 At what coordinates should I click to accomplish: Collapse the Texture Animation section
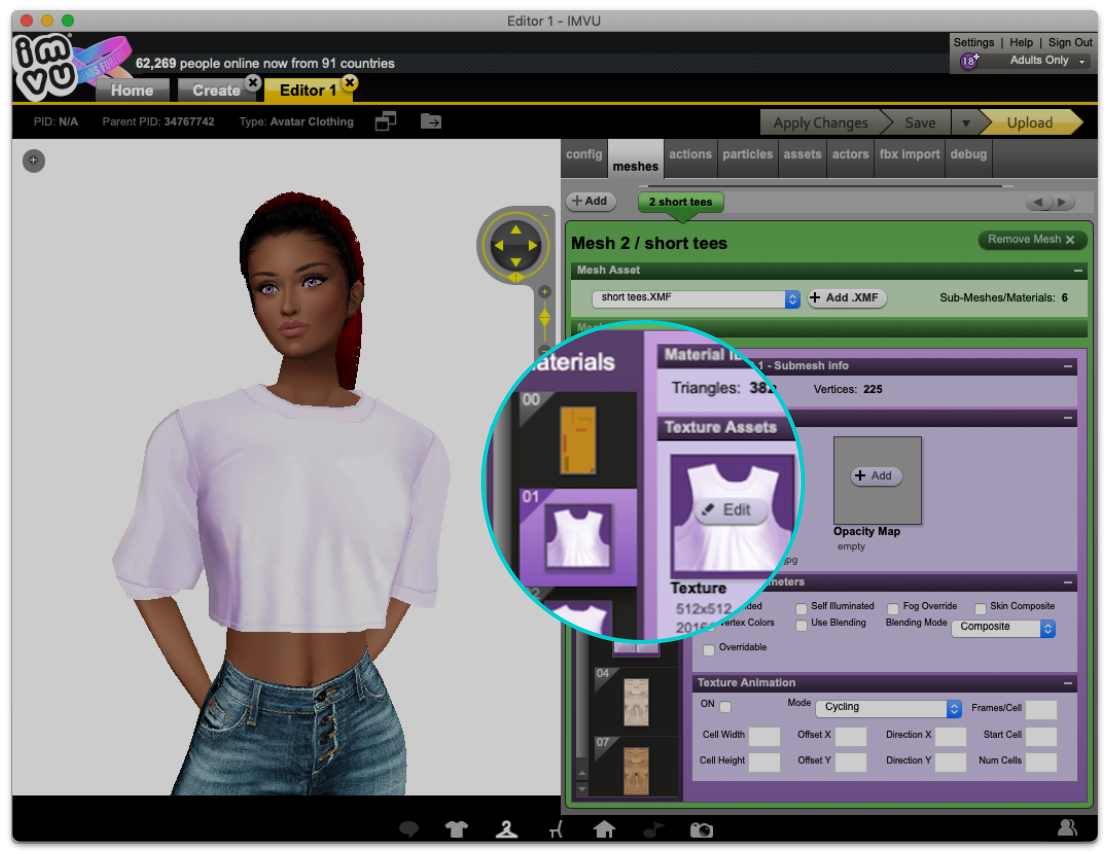click(x=1068, y=683)
